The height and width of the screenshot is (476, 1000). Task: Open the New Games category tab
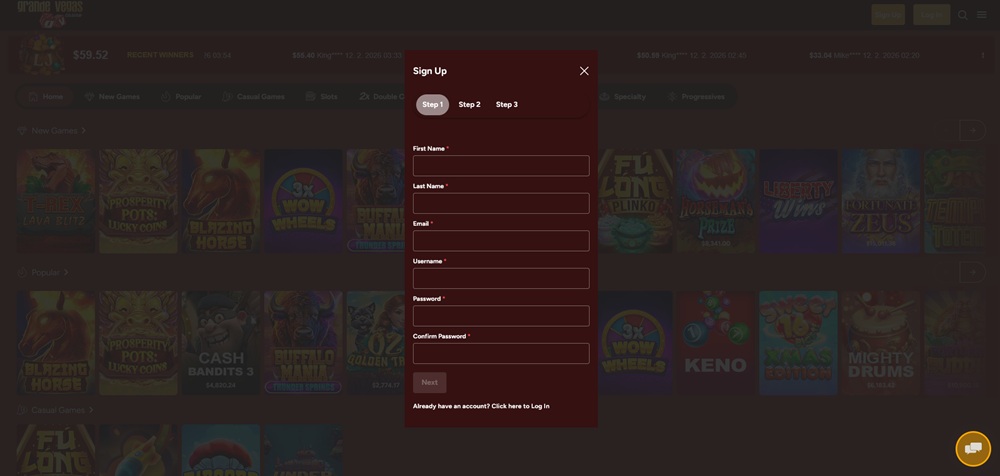tap(112, 97)
